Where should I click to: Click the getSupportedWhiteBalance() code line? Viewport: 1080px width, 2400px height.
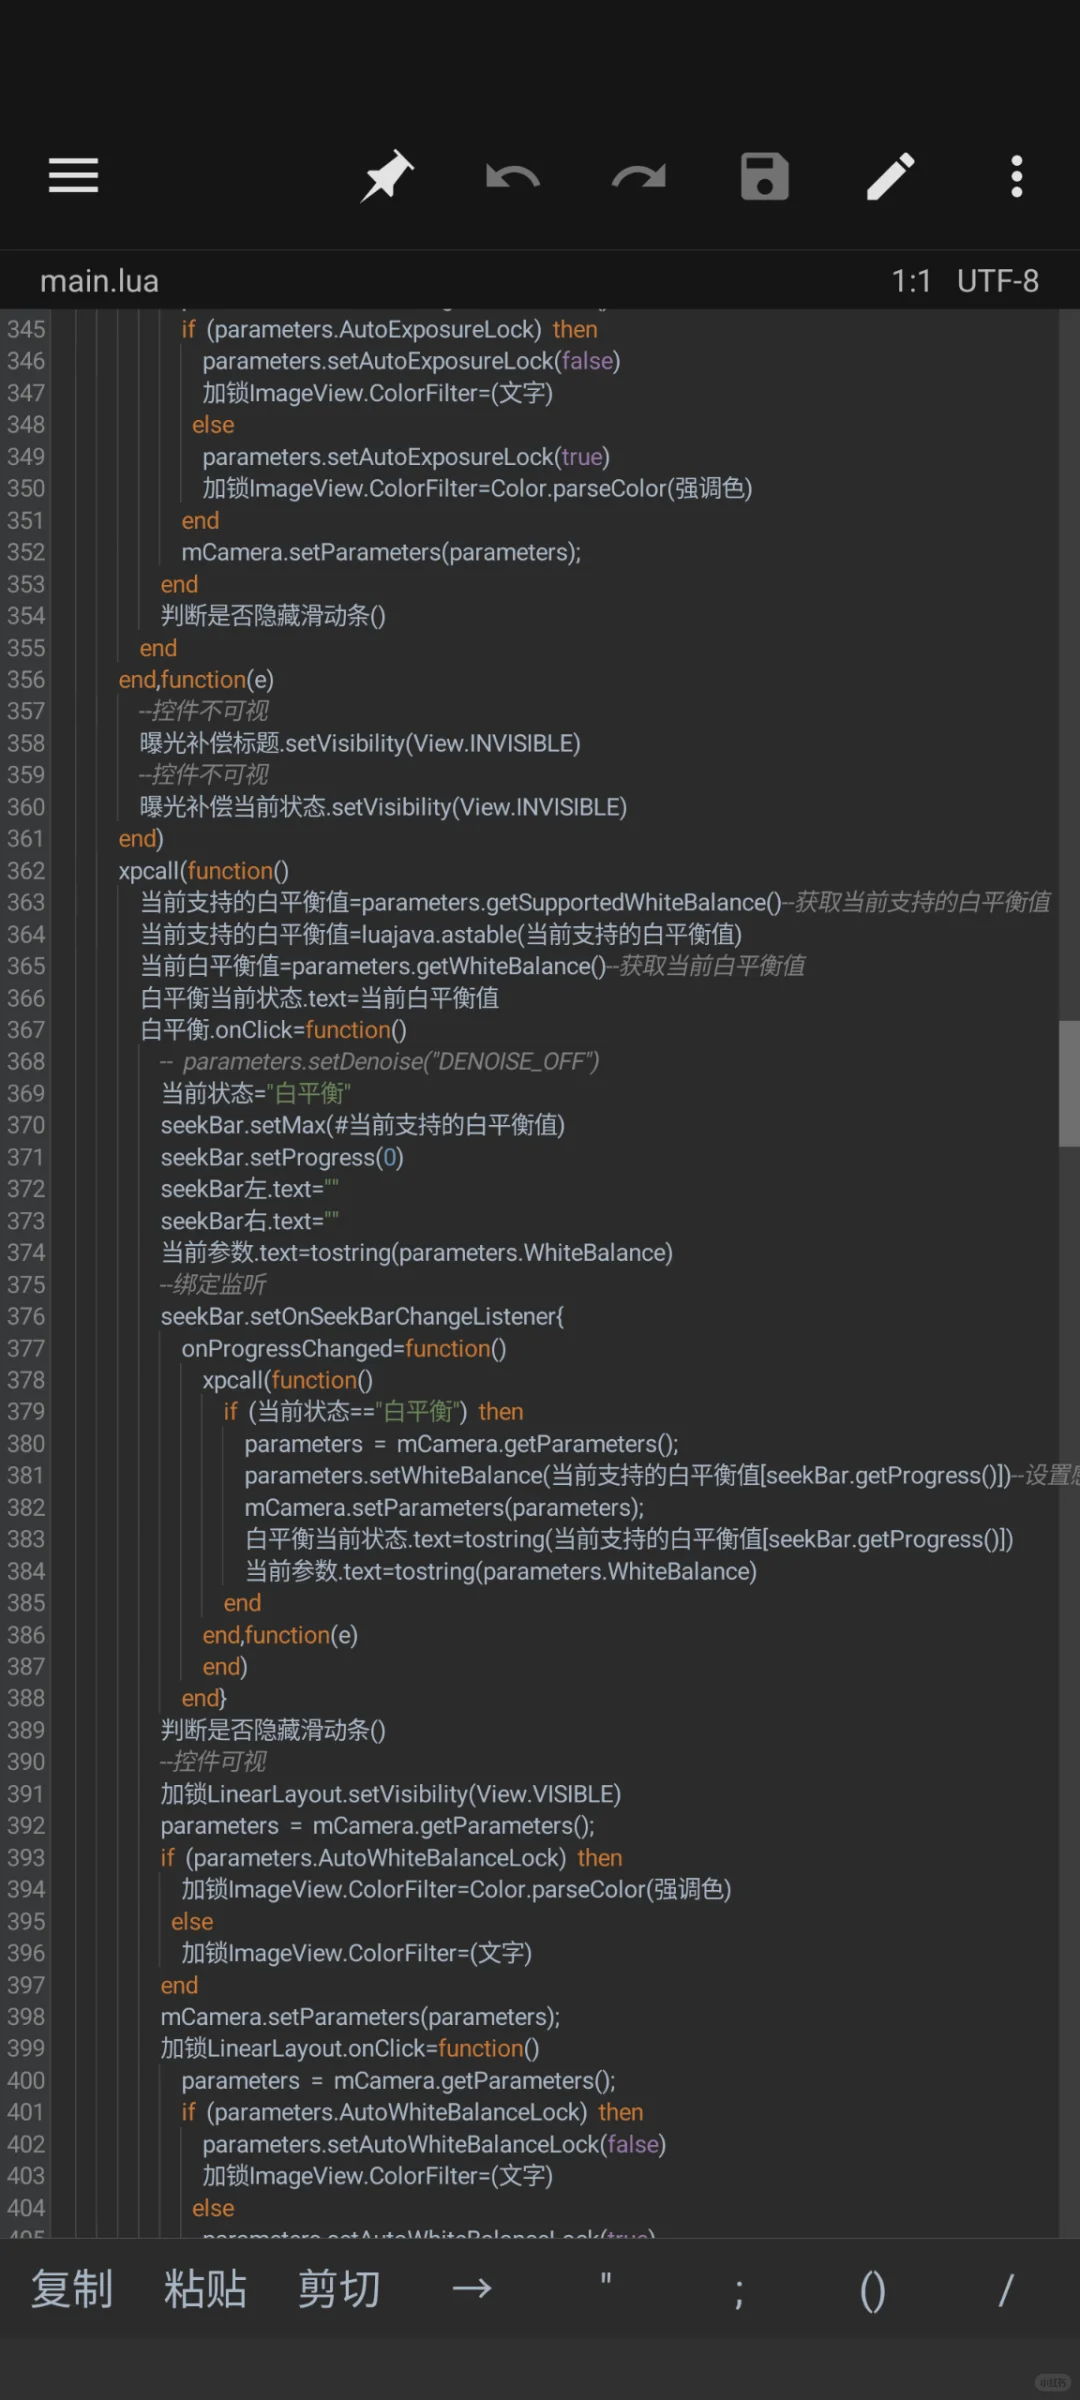coord(595,902)
